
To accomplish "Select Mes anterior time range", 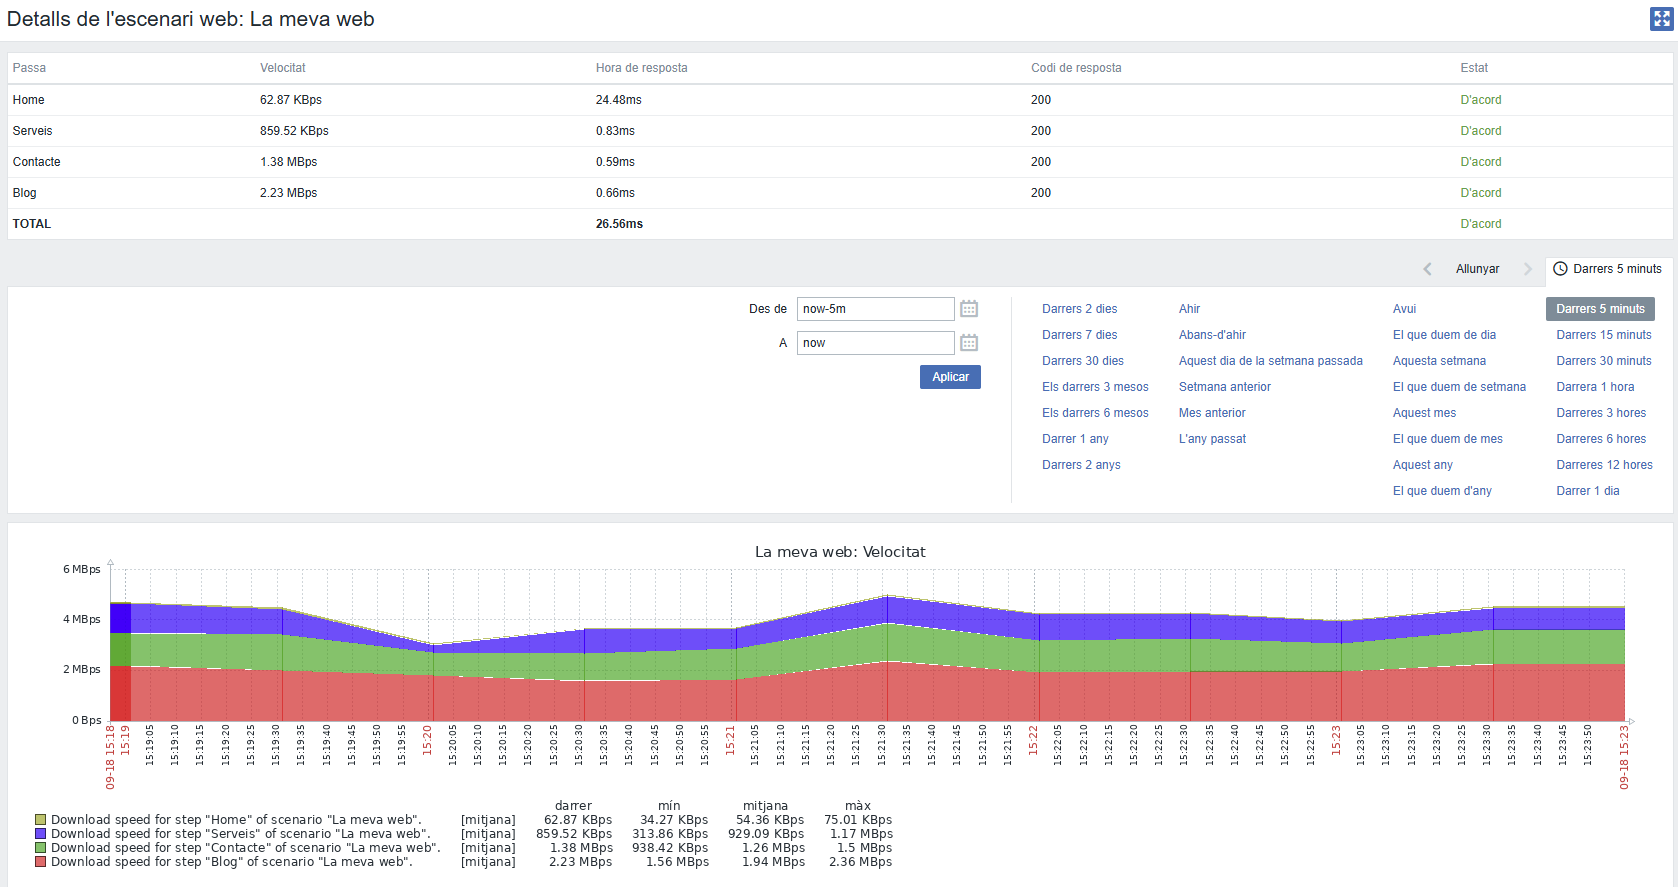I will coord(1212,413).
